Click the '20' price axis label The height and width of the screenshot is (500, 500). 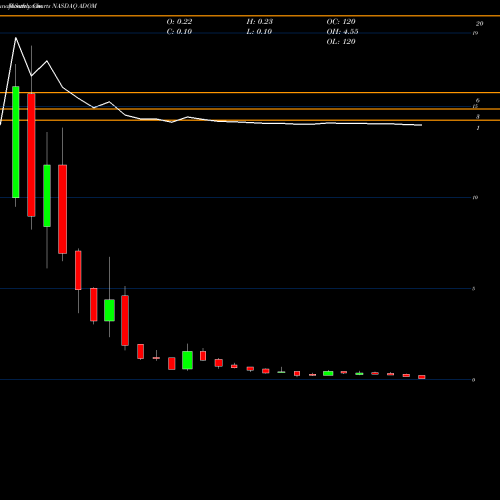pyautogui.click(x=479, y=24)
